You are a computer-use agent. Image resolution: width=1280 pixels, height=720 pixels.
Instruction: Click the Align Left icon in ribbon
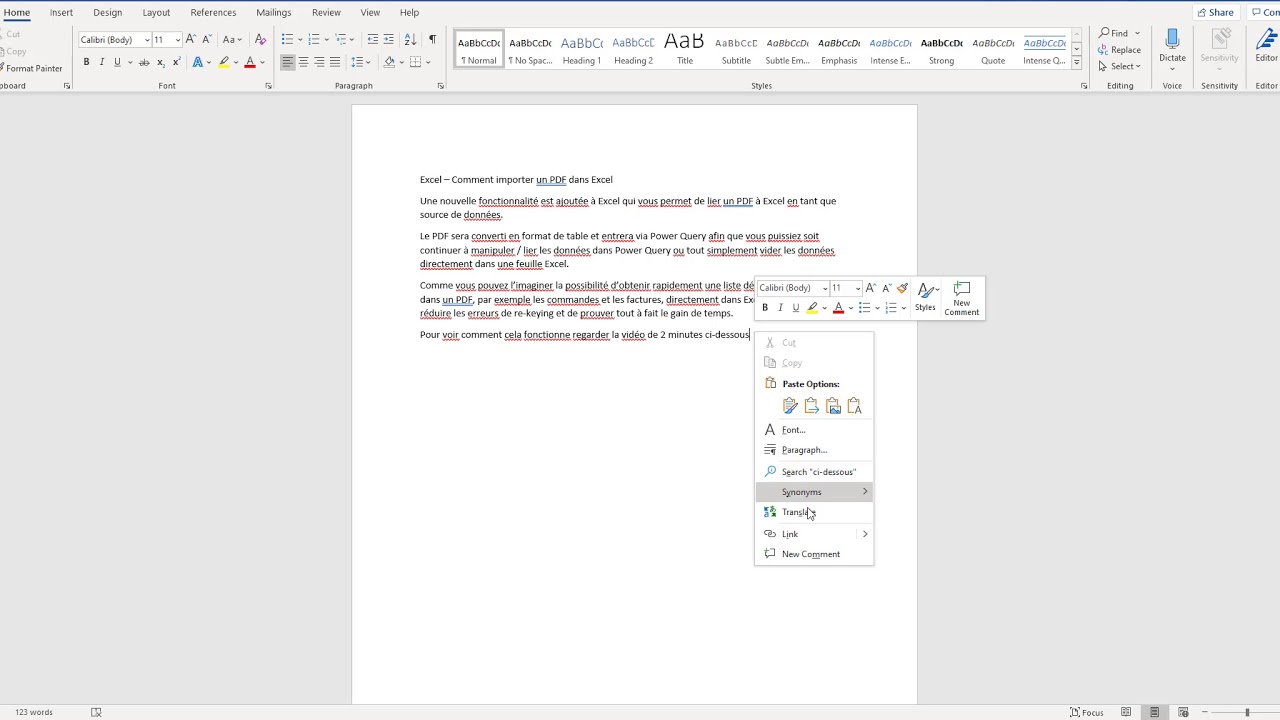(287, 62)
